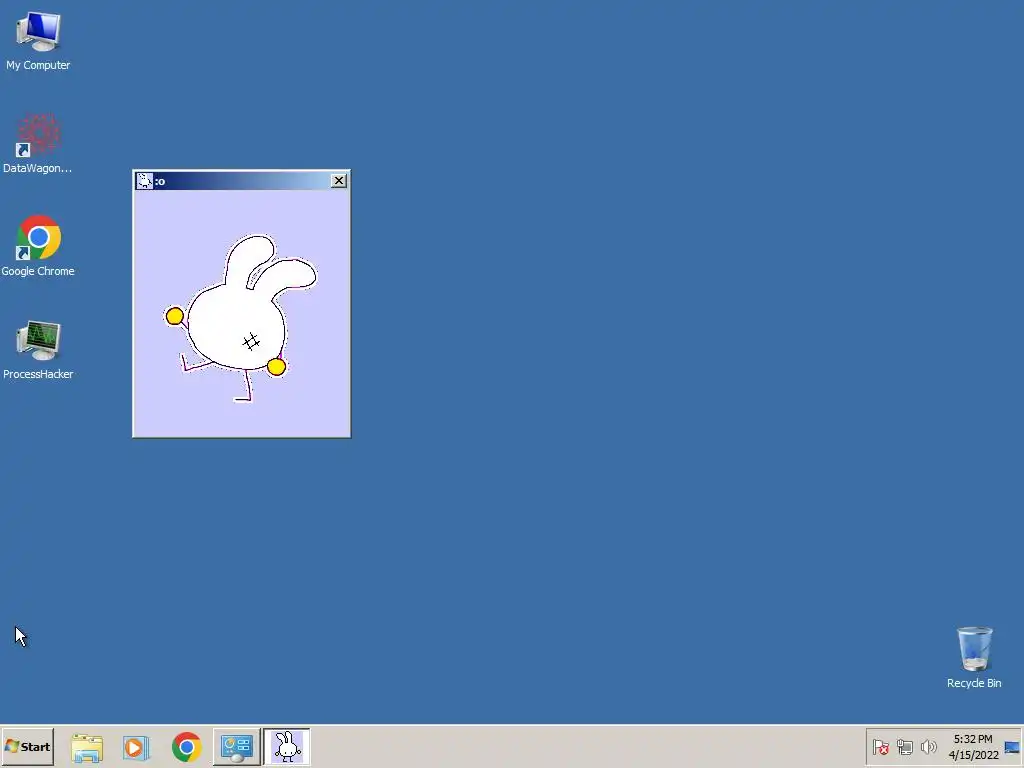Switch to the control panel taskbar item
Screen dimensions: 1024x768
point(236,747)
